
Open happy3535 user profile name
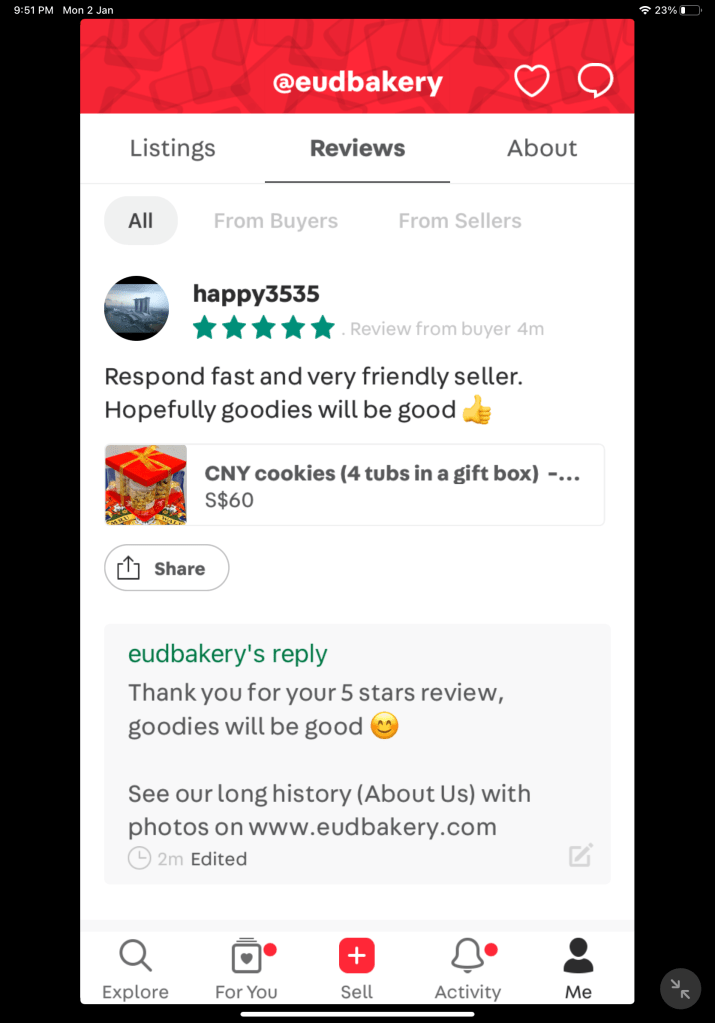(256, 294)
